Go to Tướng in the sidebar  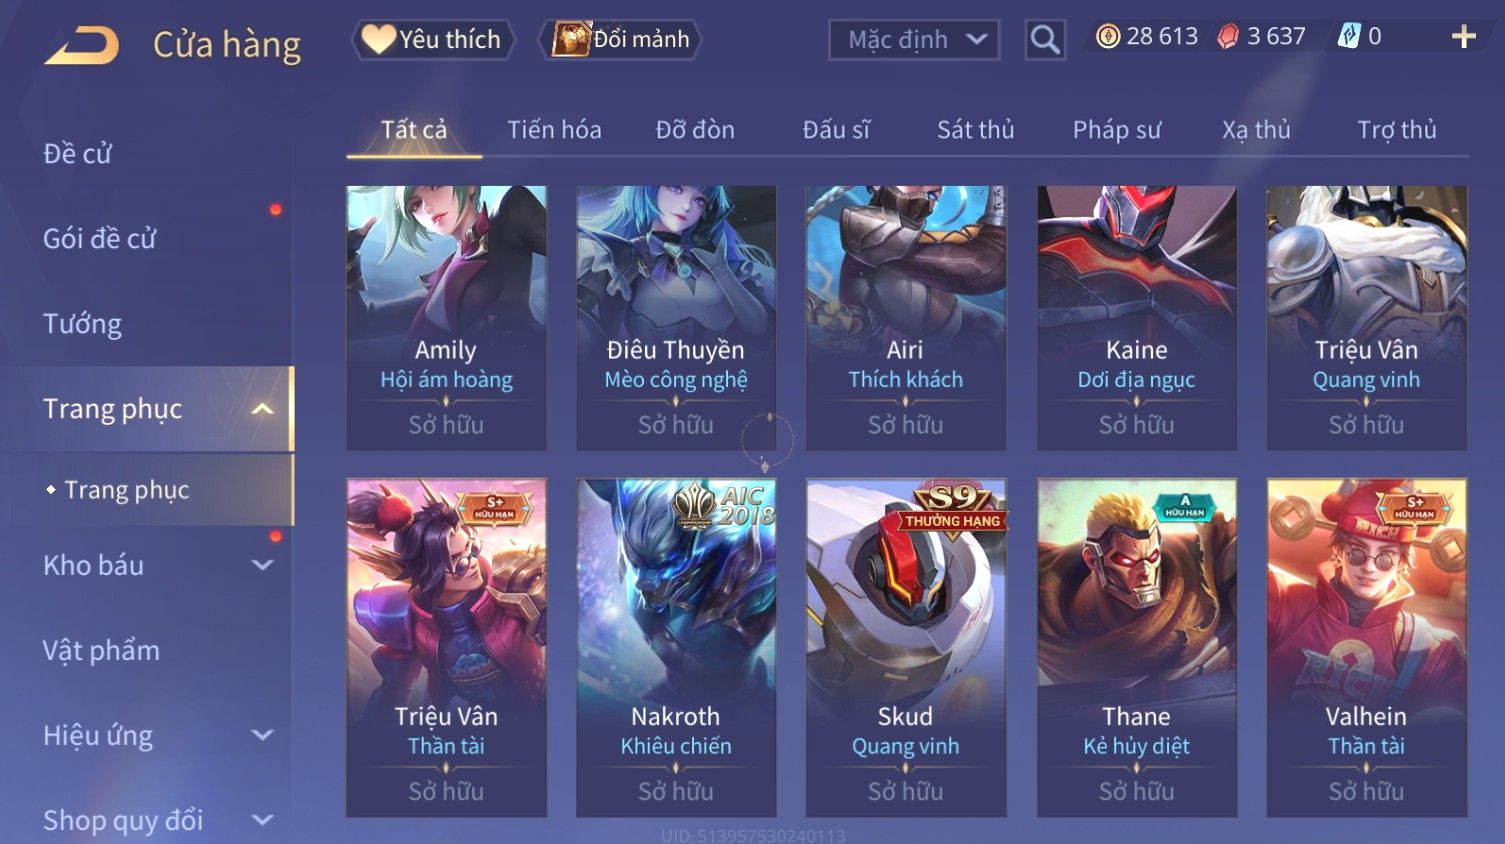click(82, 324)
